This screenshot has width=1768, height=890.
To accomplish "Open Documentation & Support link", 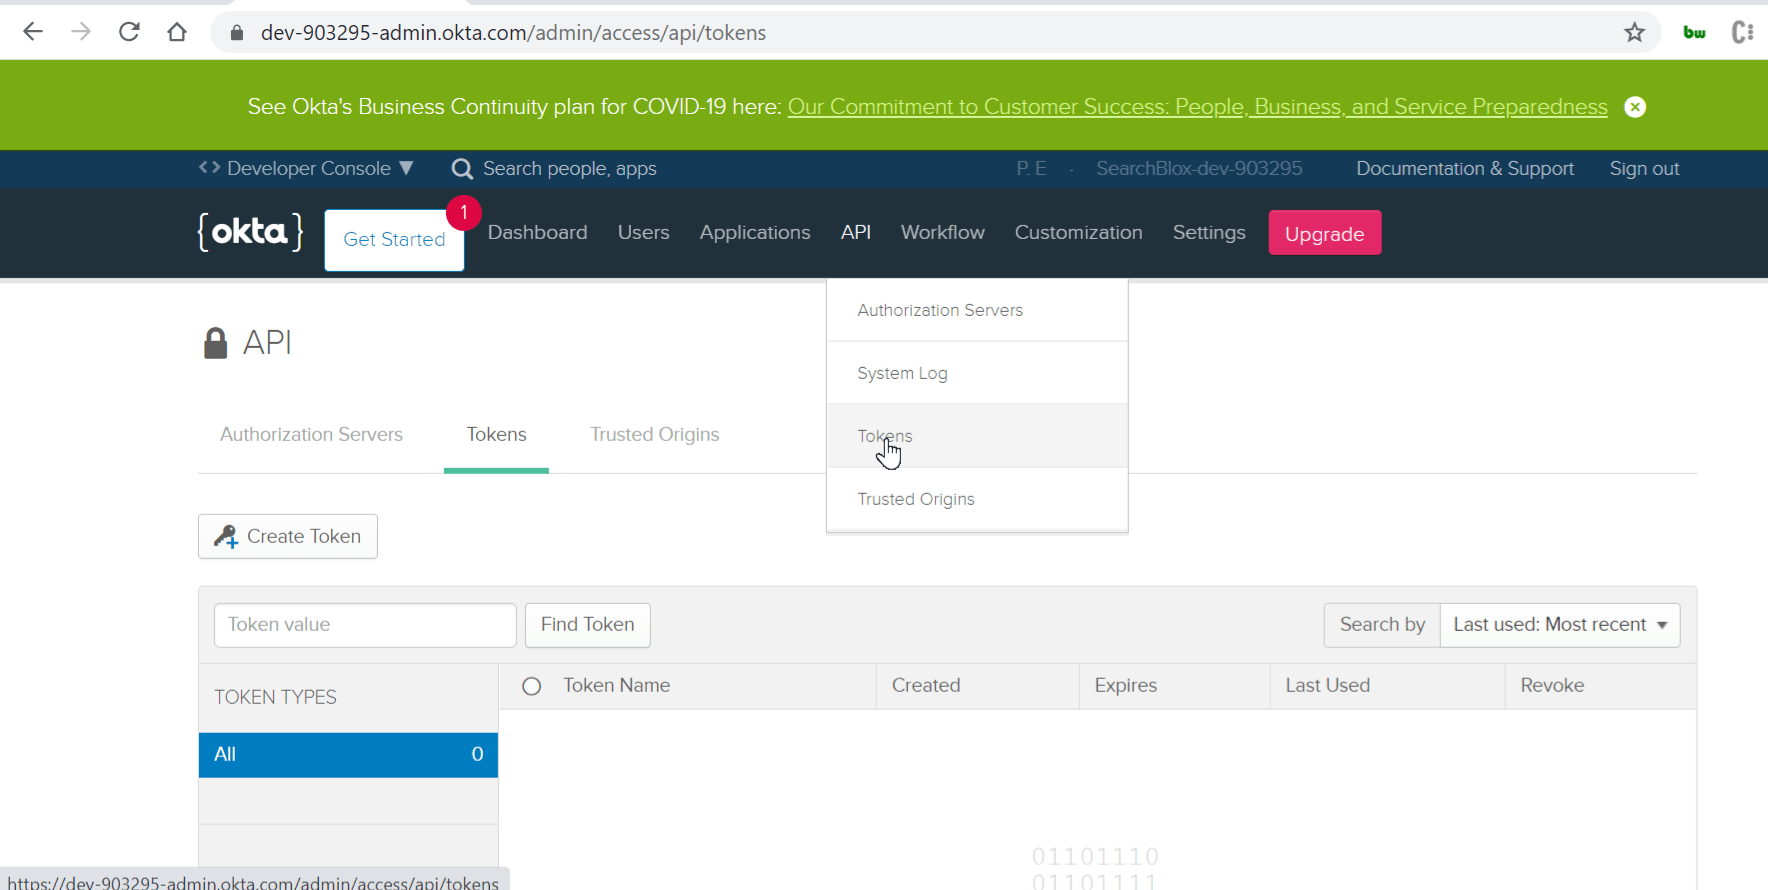I will pos(1465,169).
